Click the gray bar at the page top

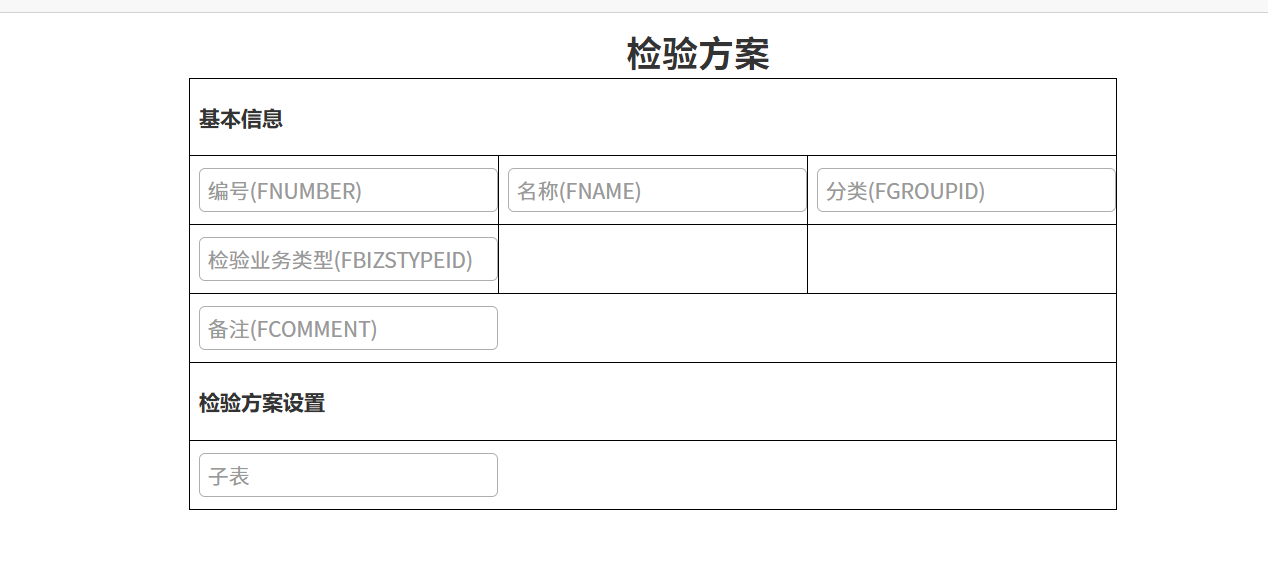[x=634, y=6]
